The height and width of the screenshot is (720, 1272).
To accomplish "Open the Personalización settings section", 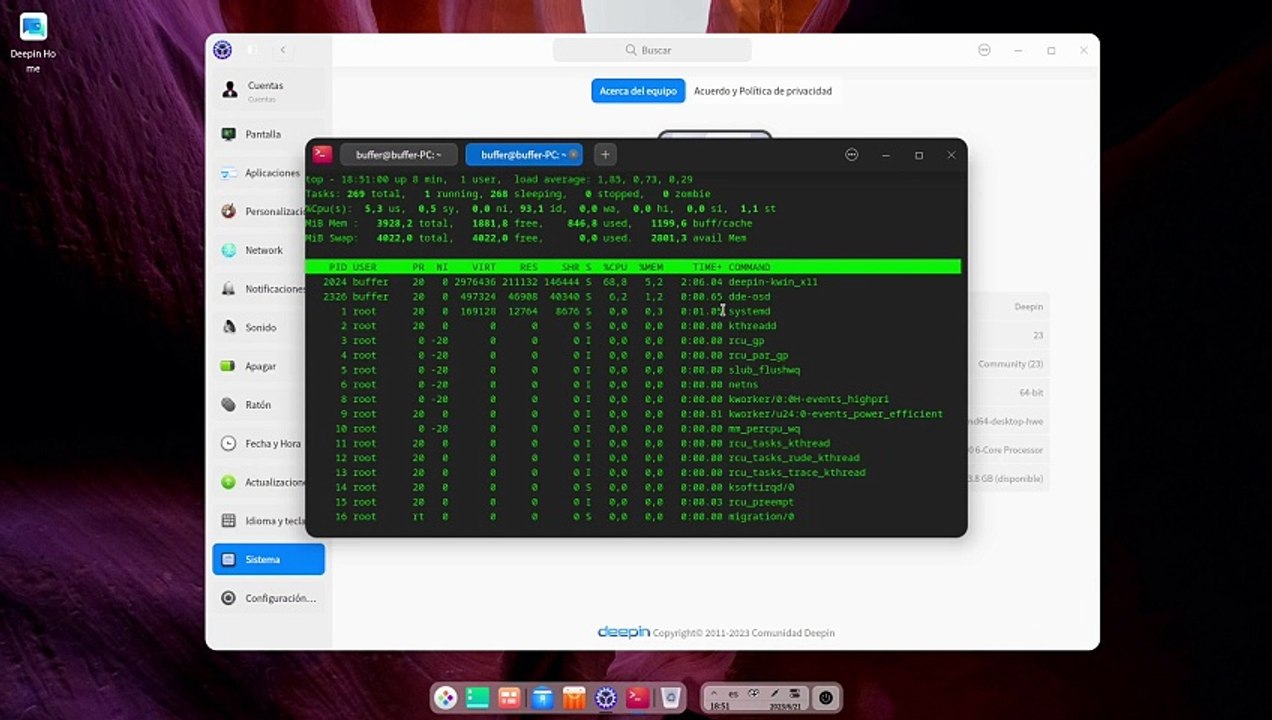I will (x=268, y=211).
